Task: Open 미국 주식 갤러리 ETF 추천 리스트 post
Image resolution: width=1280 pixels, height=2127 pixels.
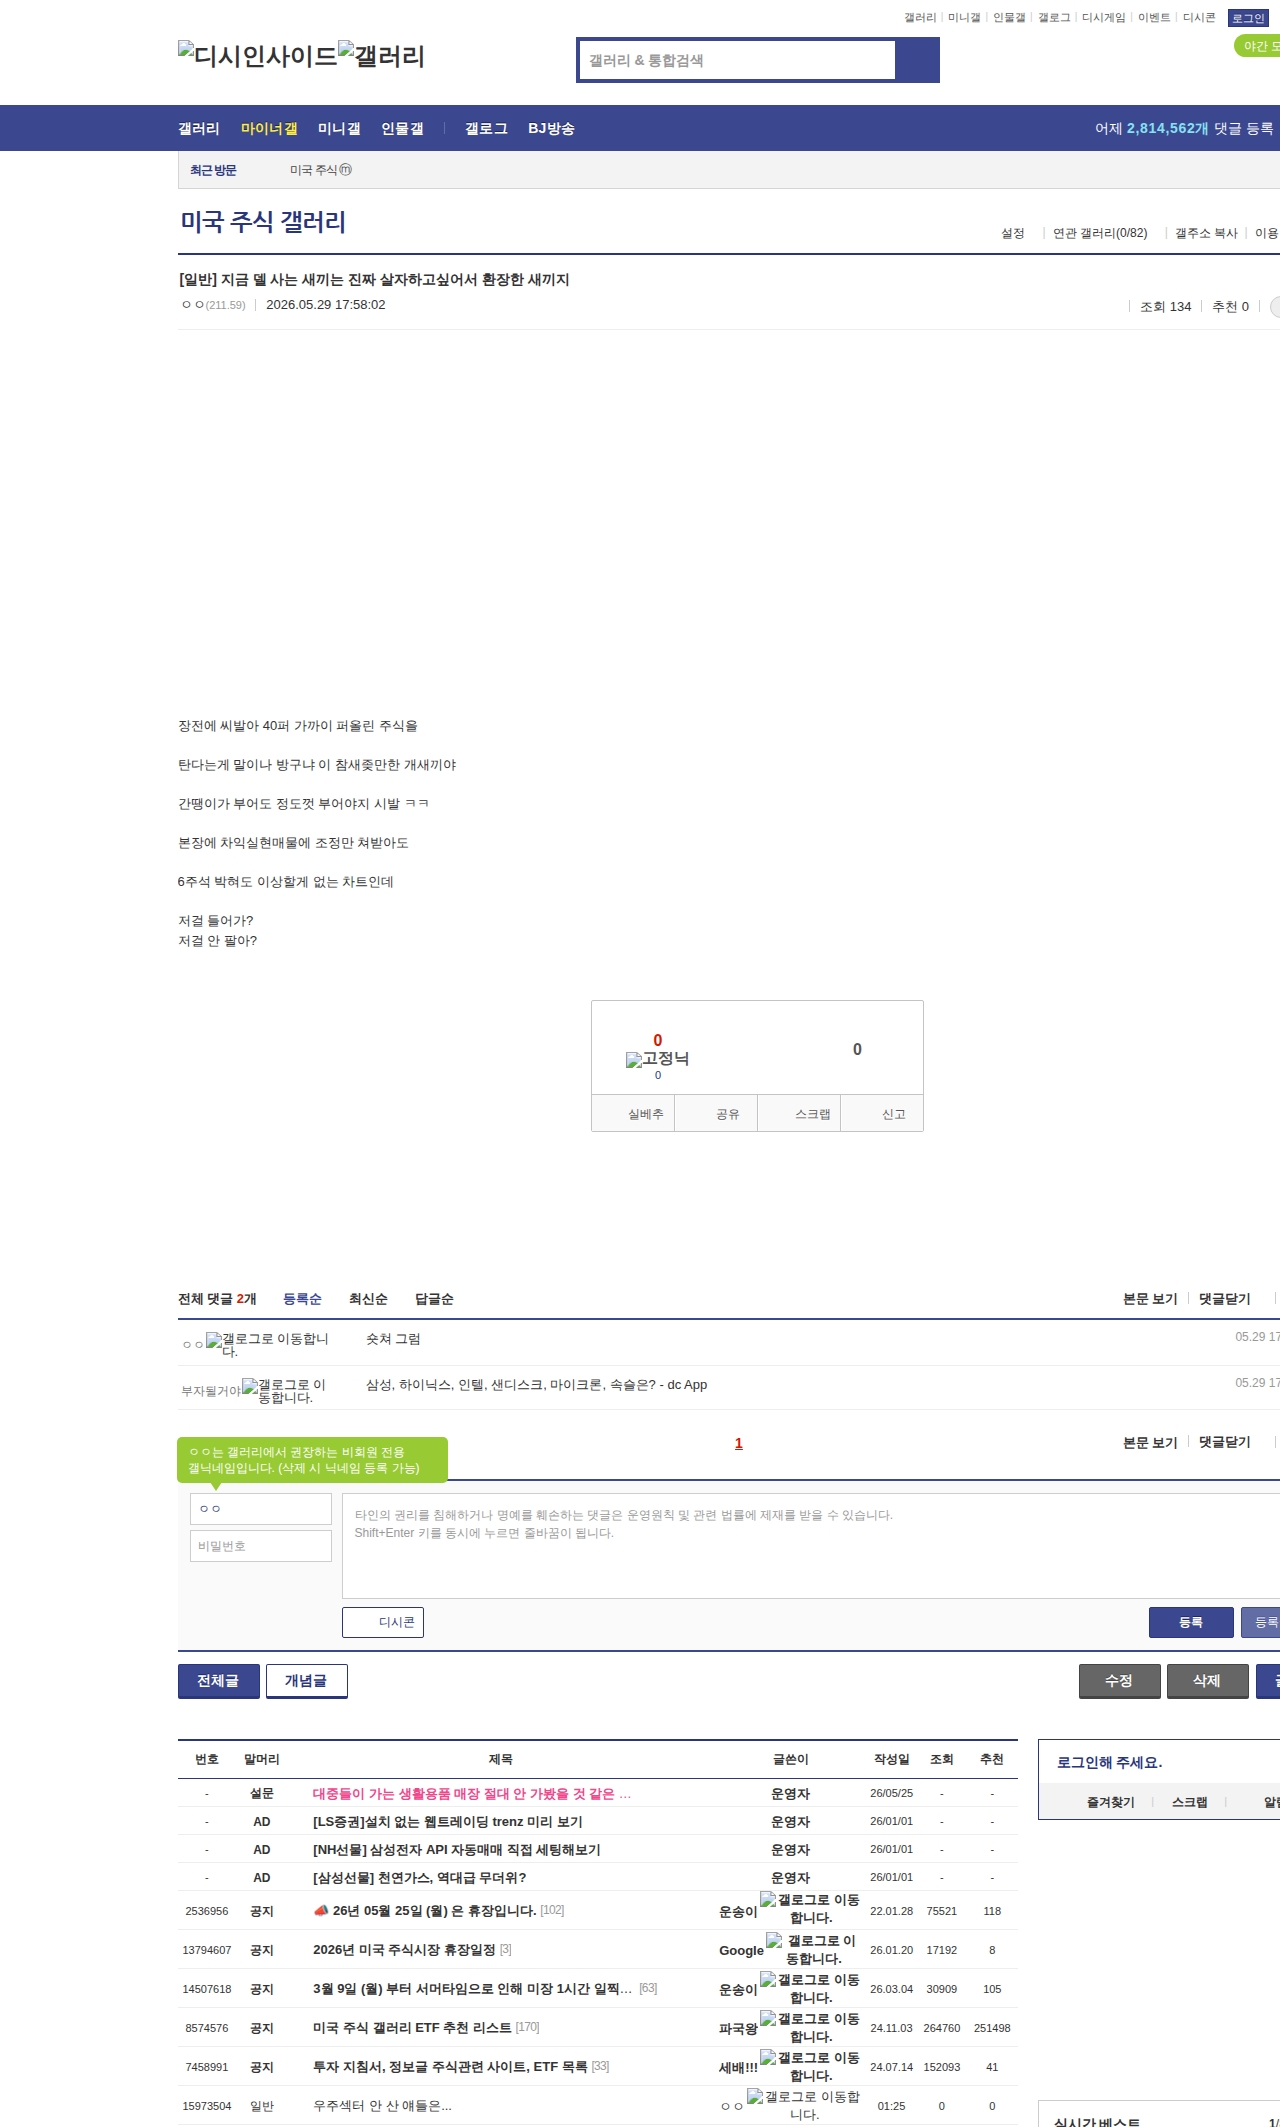Action: point(412,2027)
